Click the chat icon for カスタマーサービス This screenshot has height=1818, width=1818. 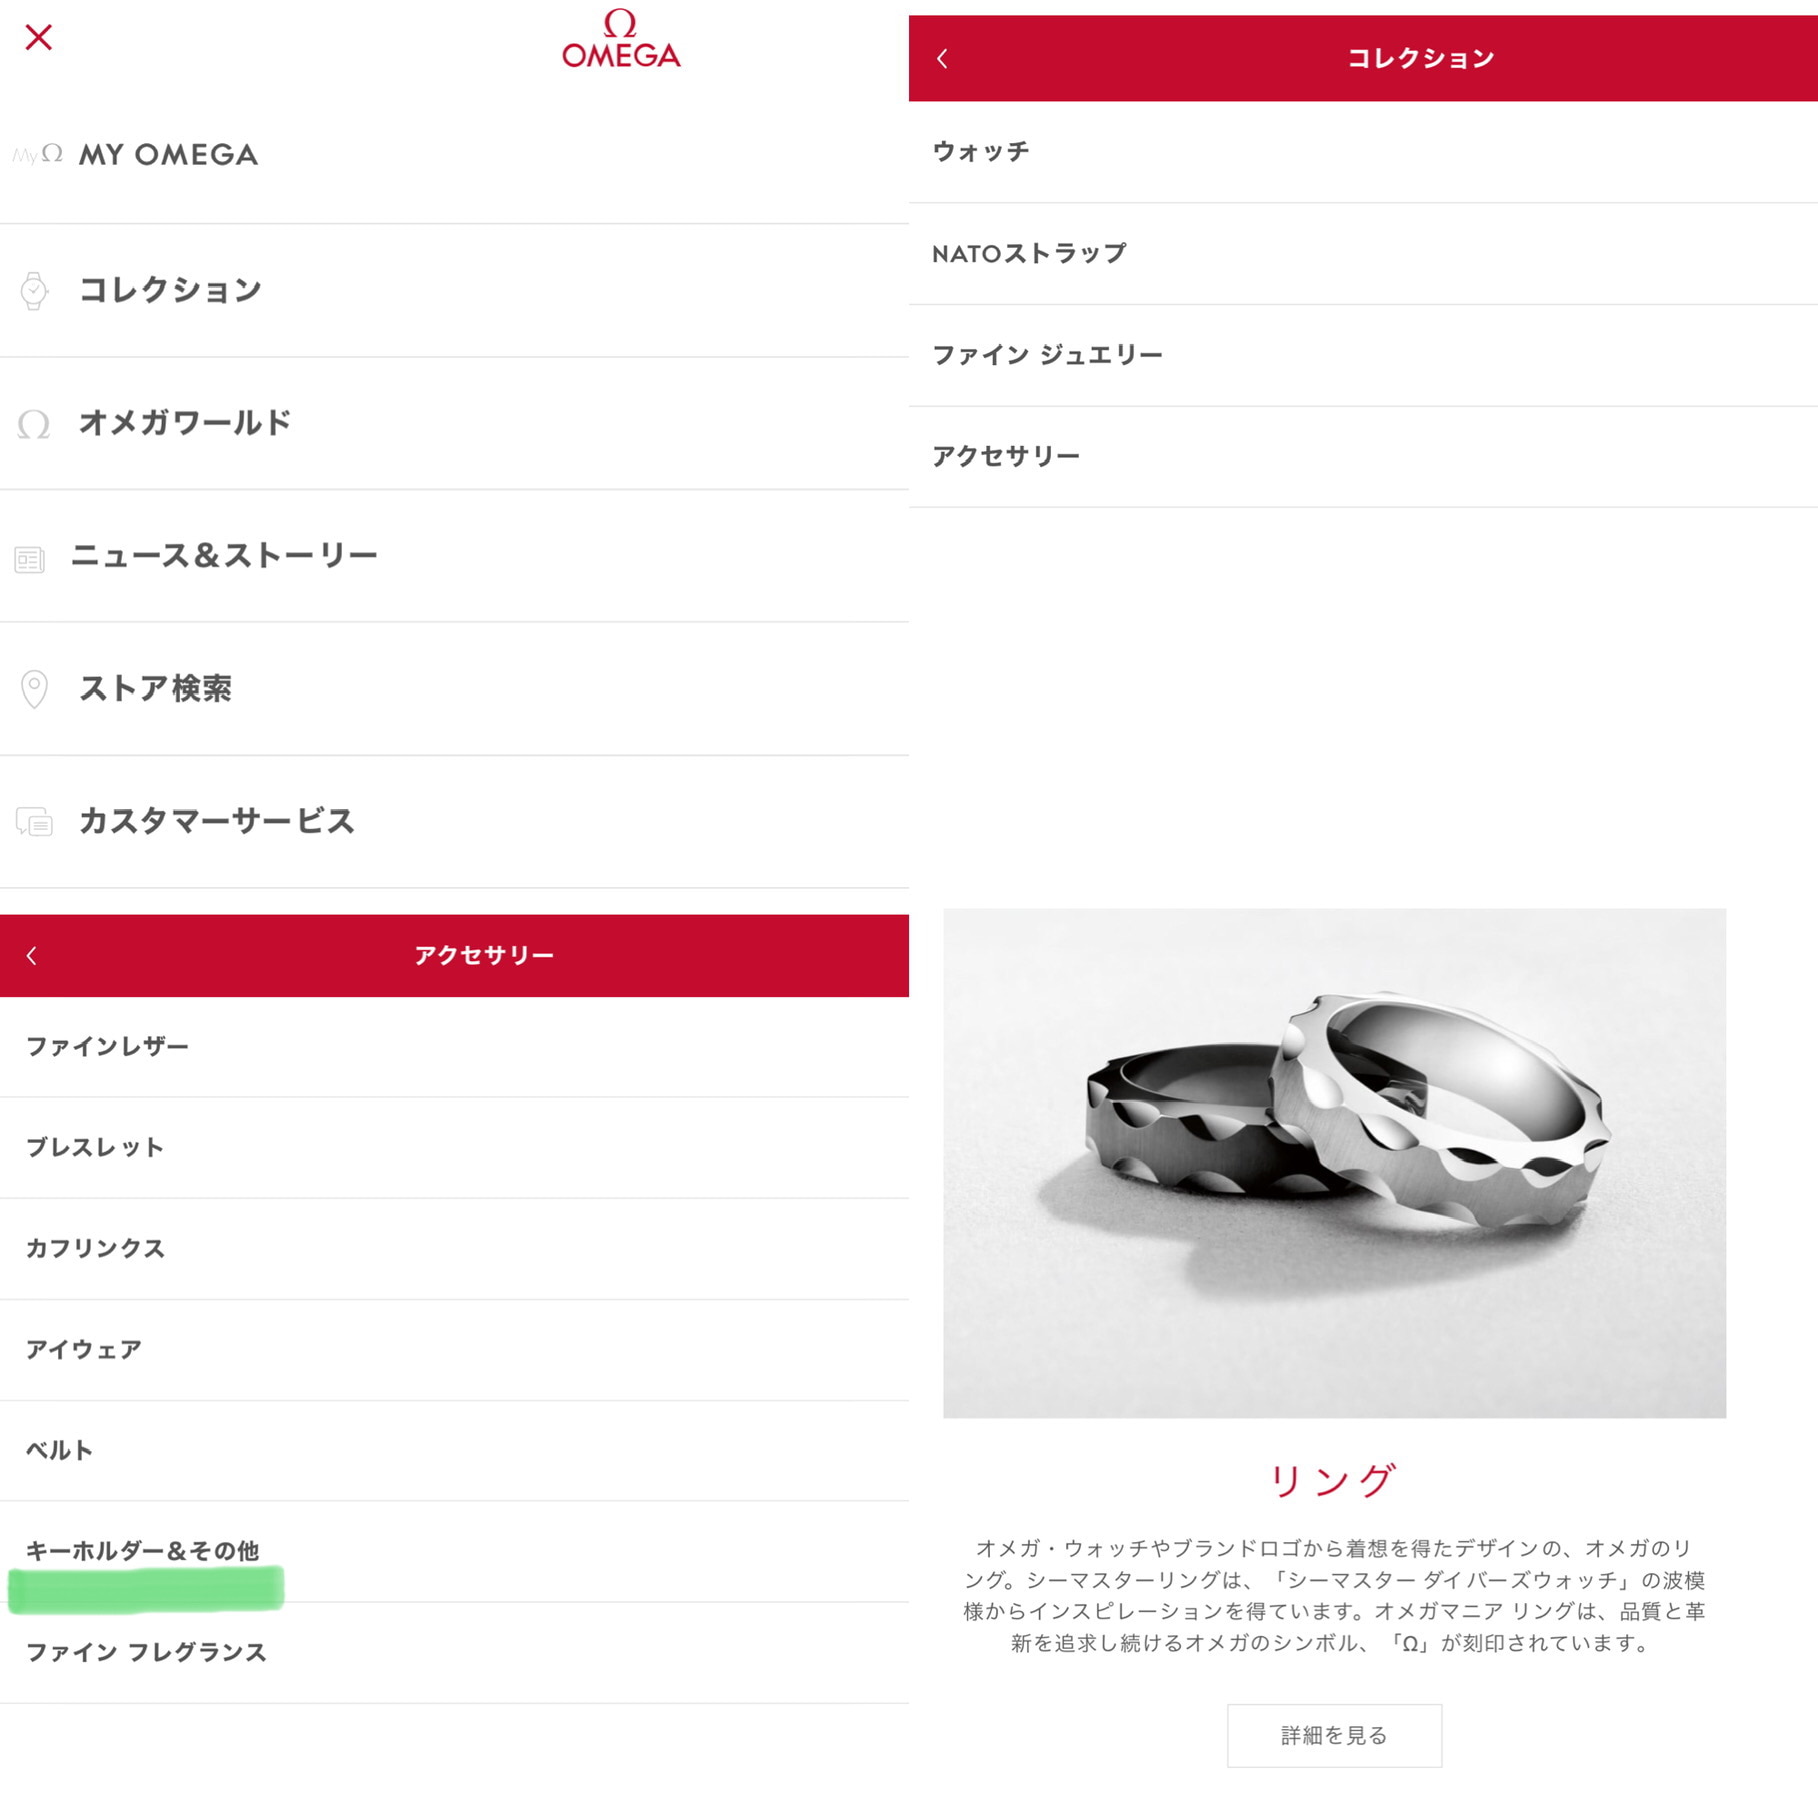click(34, 822)
